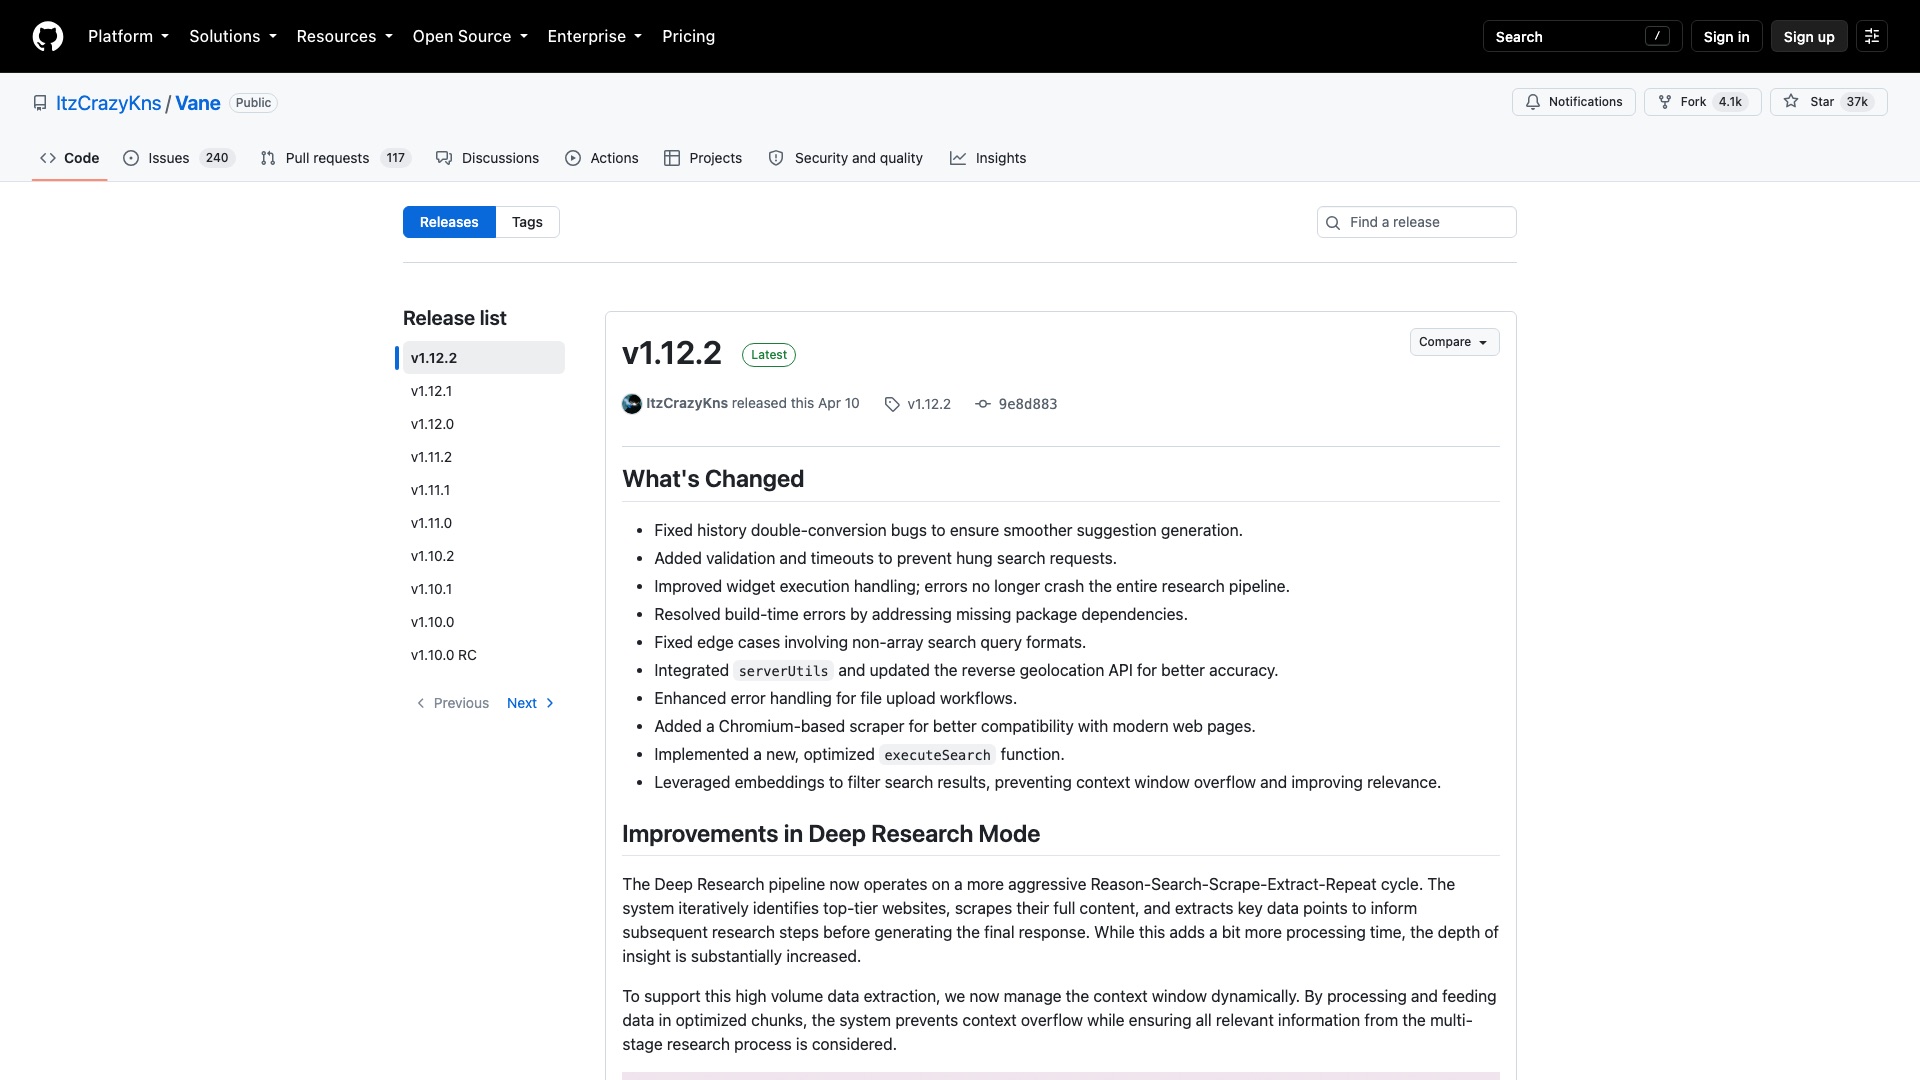Expand the Compare dropdown

[x=1454, y=342]
